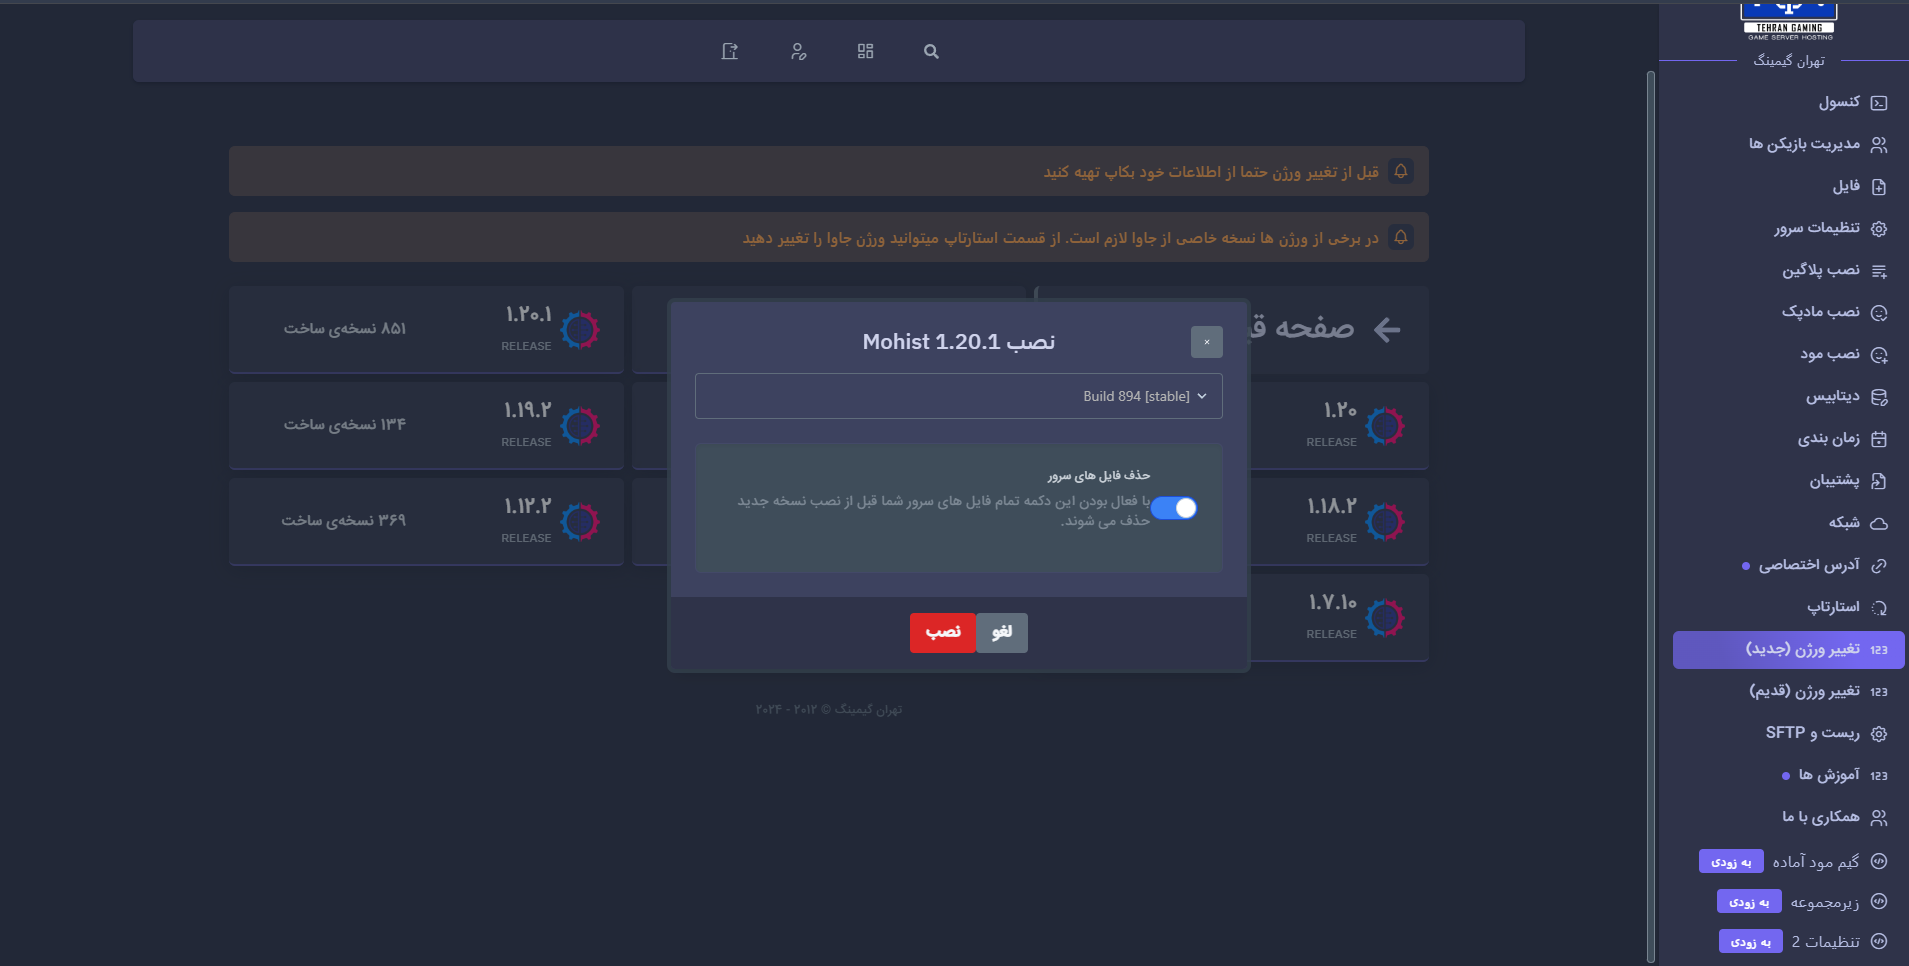Click the console terminal icon beside کنسول
1909x966 pixels.
[1879, 103]
